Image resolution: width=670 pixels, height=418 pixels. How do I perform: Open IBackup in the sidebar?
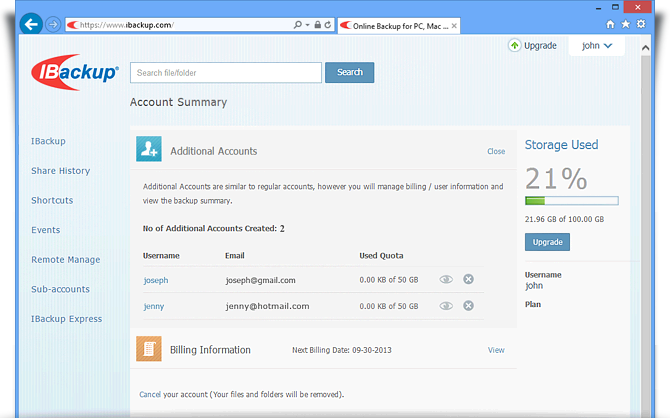(x=48, y=141)
